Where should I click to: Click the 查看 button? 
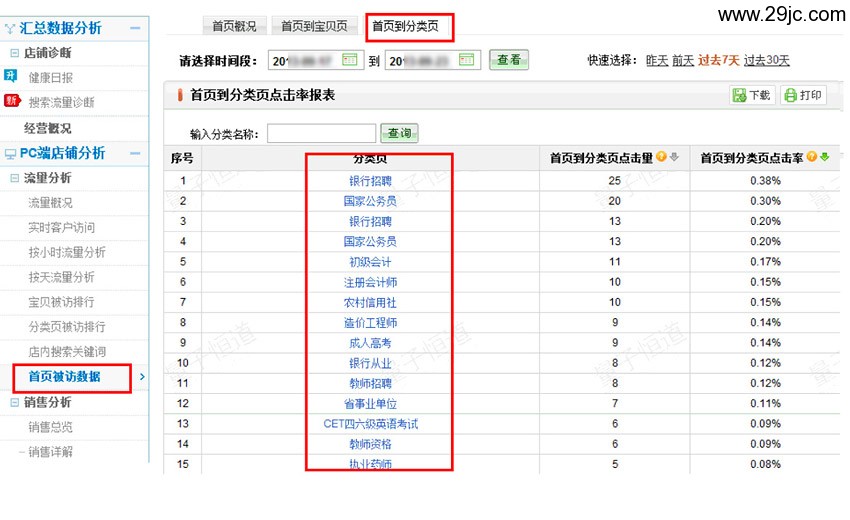[508, 60]
